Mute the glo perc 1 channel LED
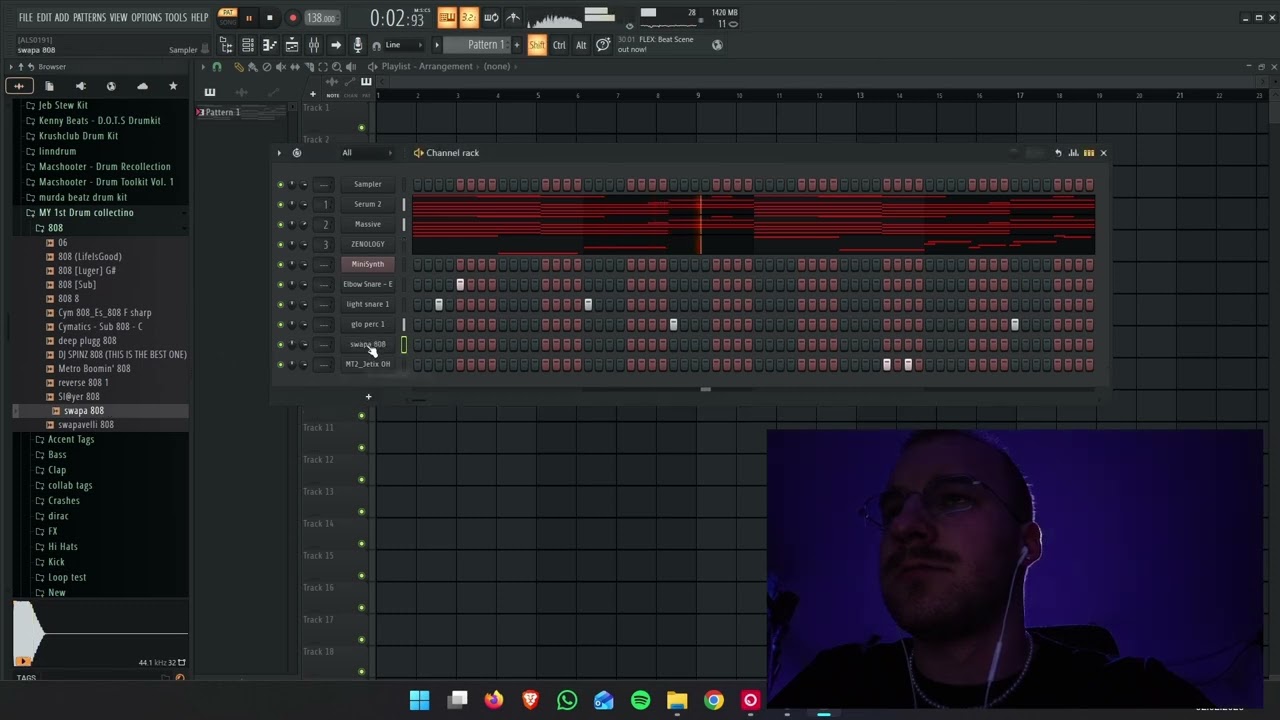This screenshot has width=1280, height=720. click(x=280, y=324)
